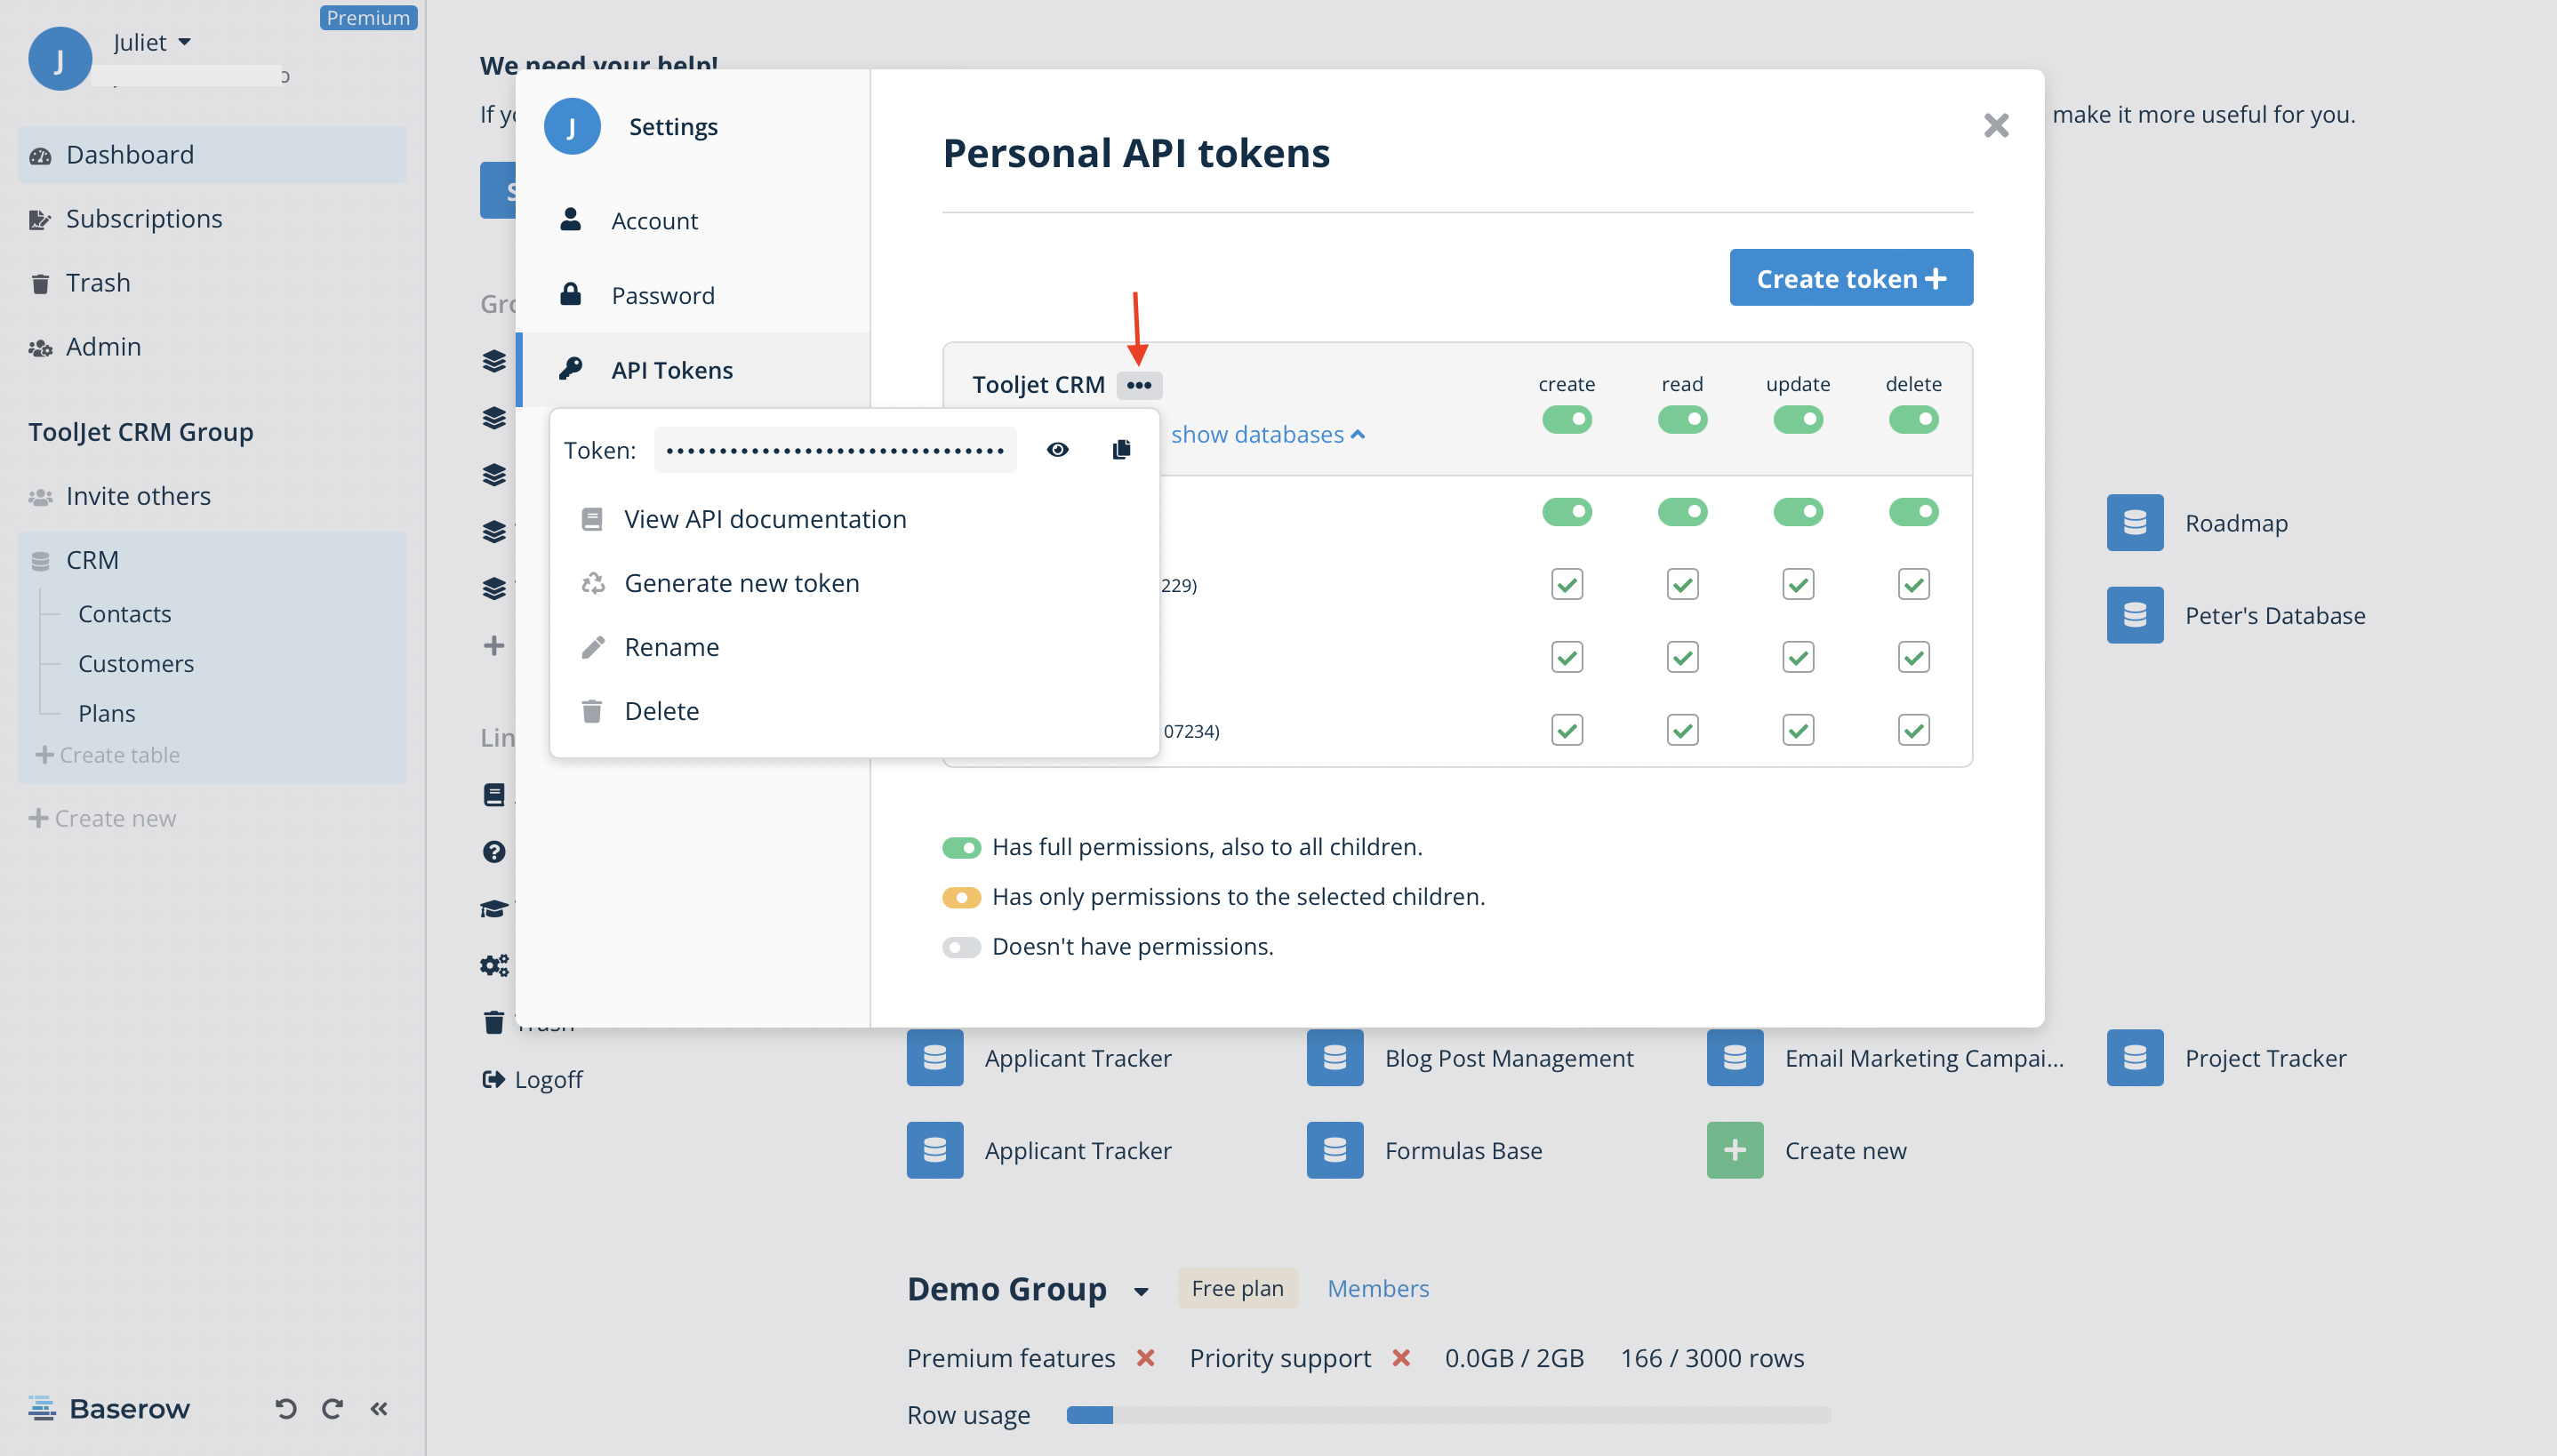Reveal the hidden token with the eye icon
This screenshot has width=2557, height=1456.
1058,449
